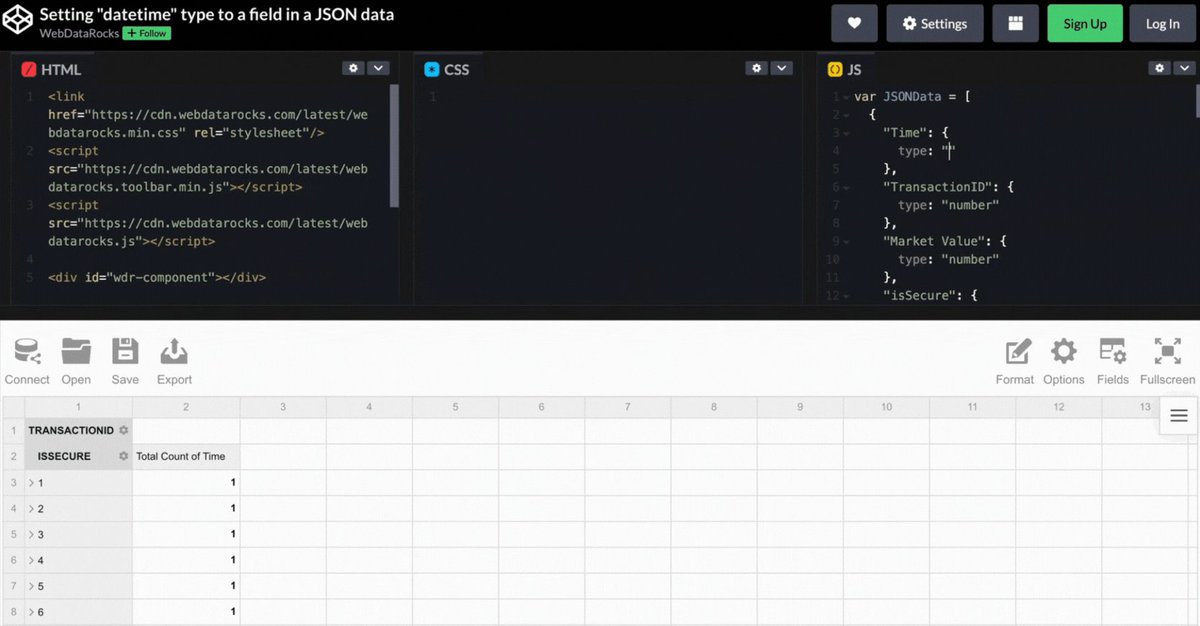Screen dimensions: 1200x626
Task: Open JS editor settings gear
Action: (x=1159, y=68)
